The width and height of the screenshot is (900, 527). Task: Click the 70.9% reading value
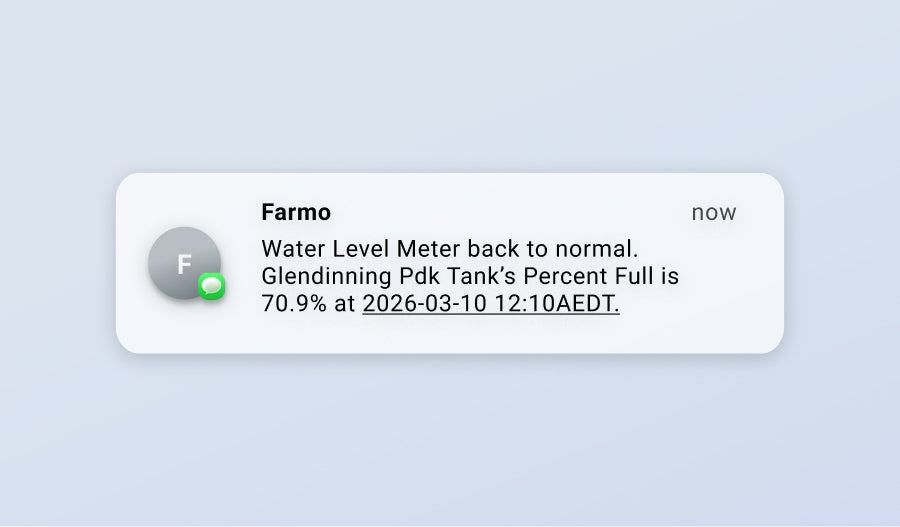293,304
